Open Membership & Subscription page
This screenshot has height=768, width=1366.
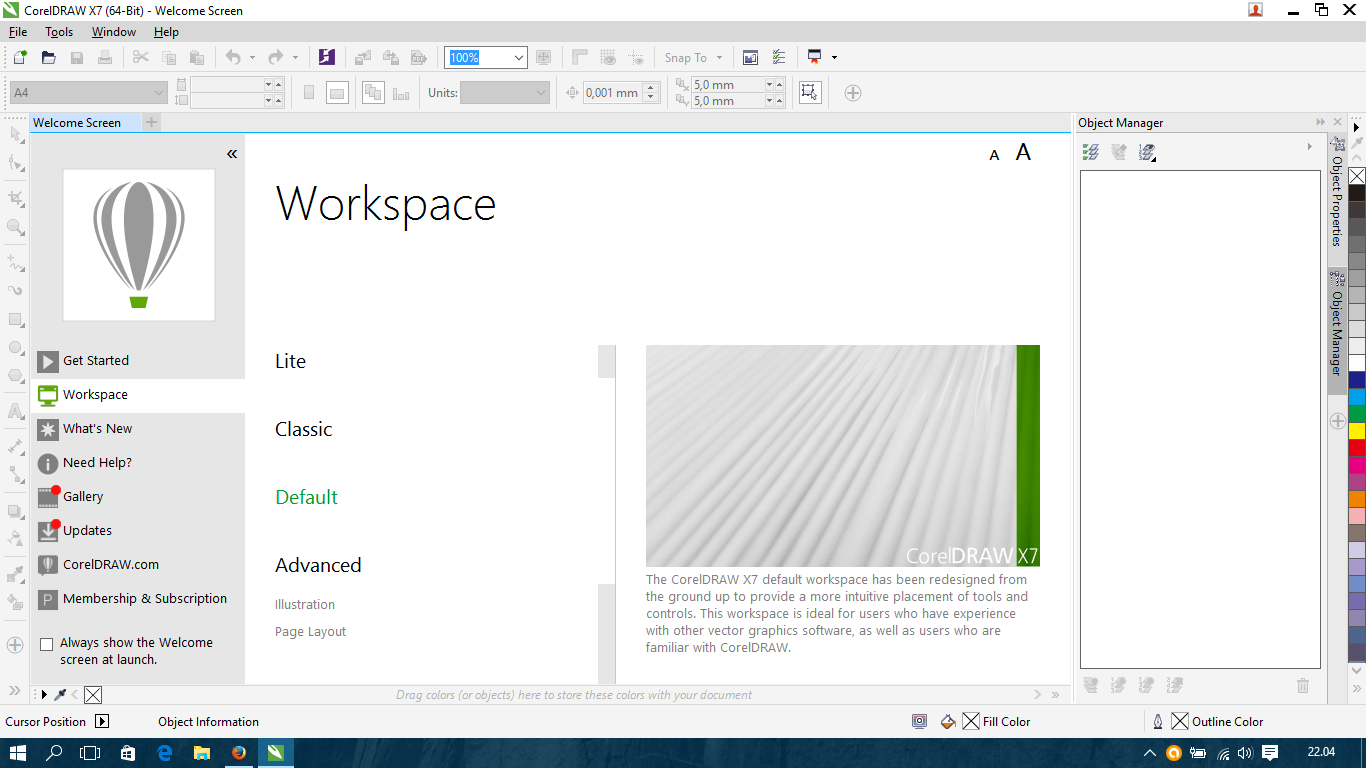145,599
